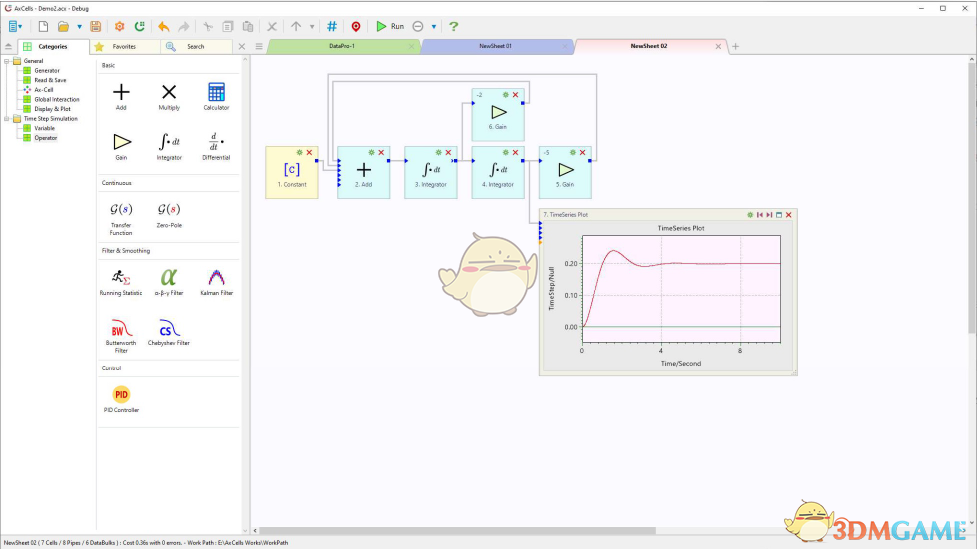Click the Transfer Function block icon
Viewport: 977px width, 549px height.
121,210
